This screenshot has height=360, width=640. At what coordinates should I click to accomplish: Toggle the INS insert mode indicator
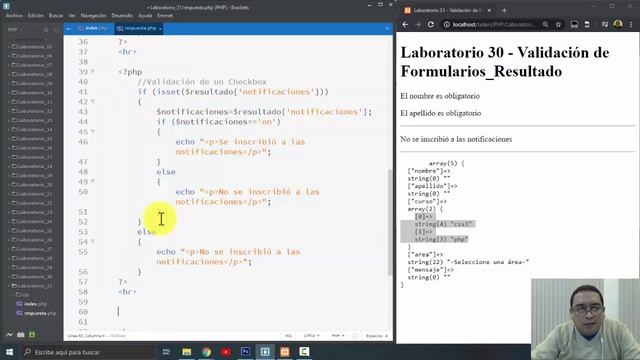(x=288, y=336)
